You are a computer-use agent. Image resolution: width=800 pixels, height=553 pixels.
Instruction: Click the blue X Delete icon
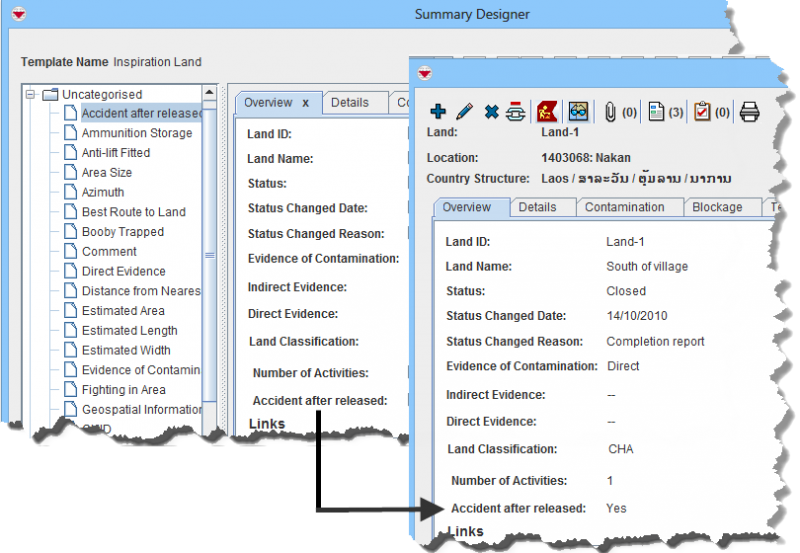coord(491,112)
